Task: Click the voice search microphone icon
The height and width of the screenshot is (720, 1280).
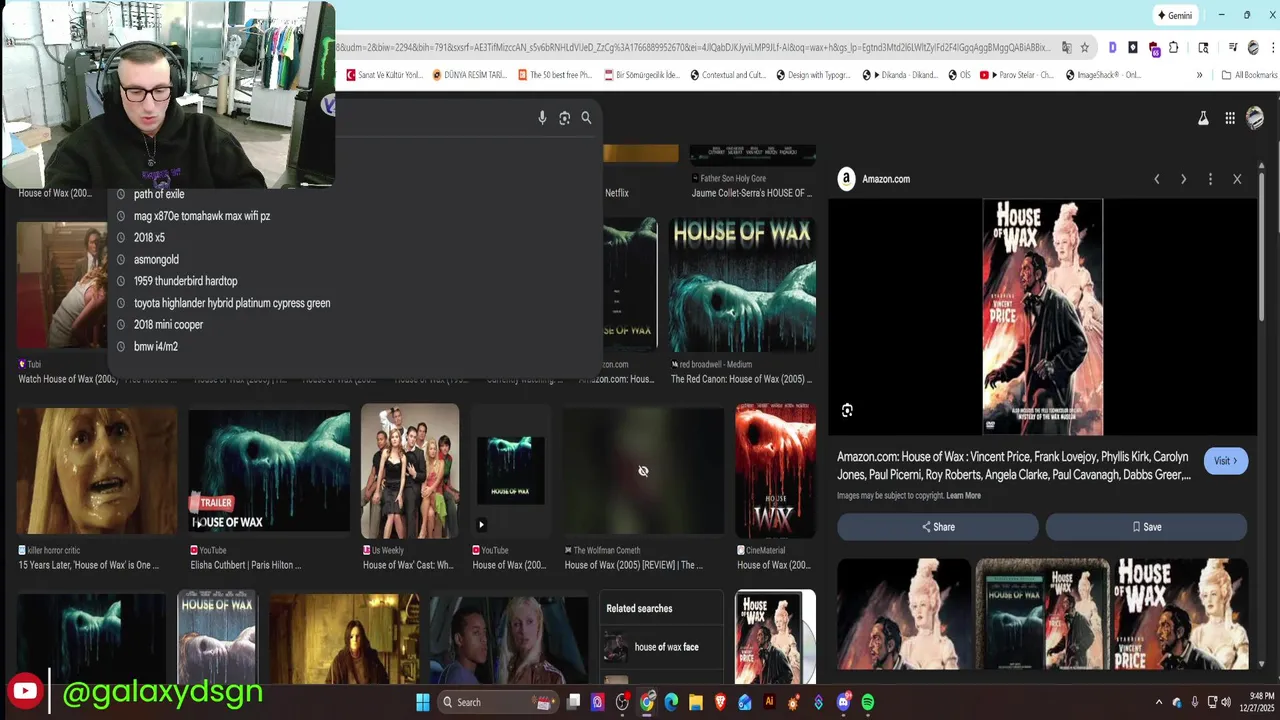Action: tap(542, 118)
